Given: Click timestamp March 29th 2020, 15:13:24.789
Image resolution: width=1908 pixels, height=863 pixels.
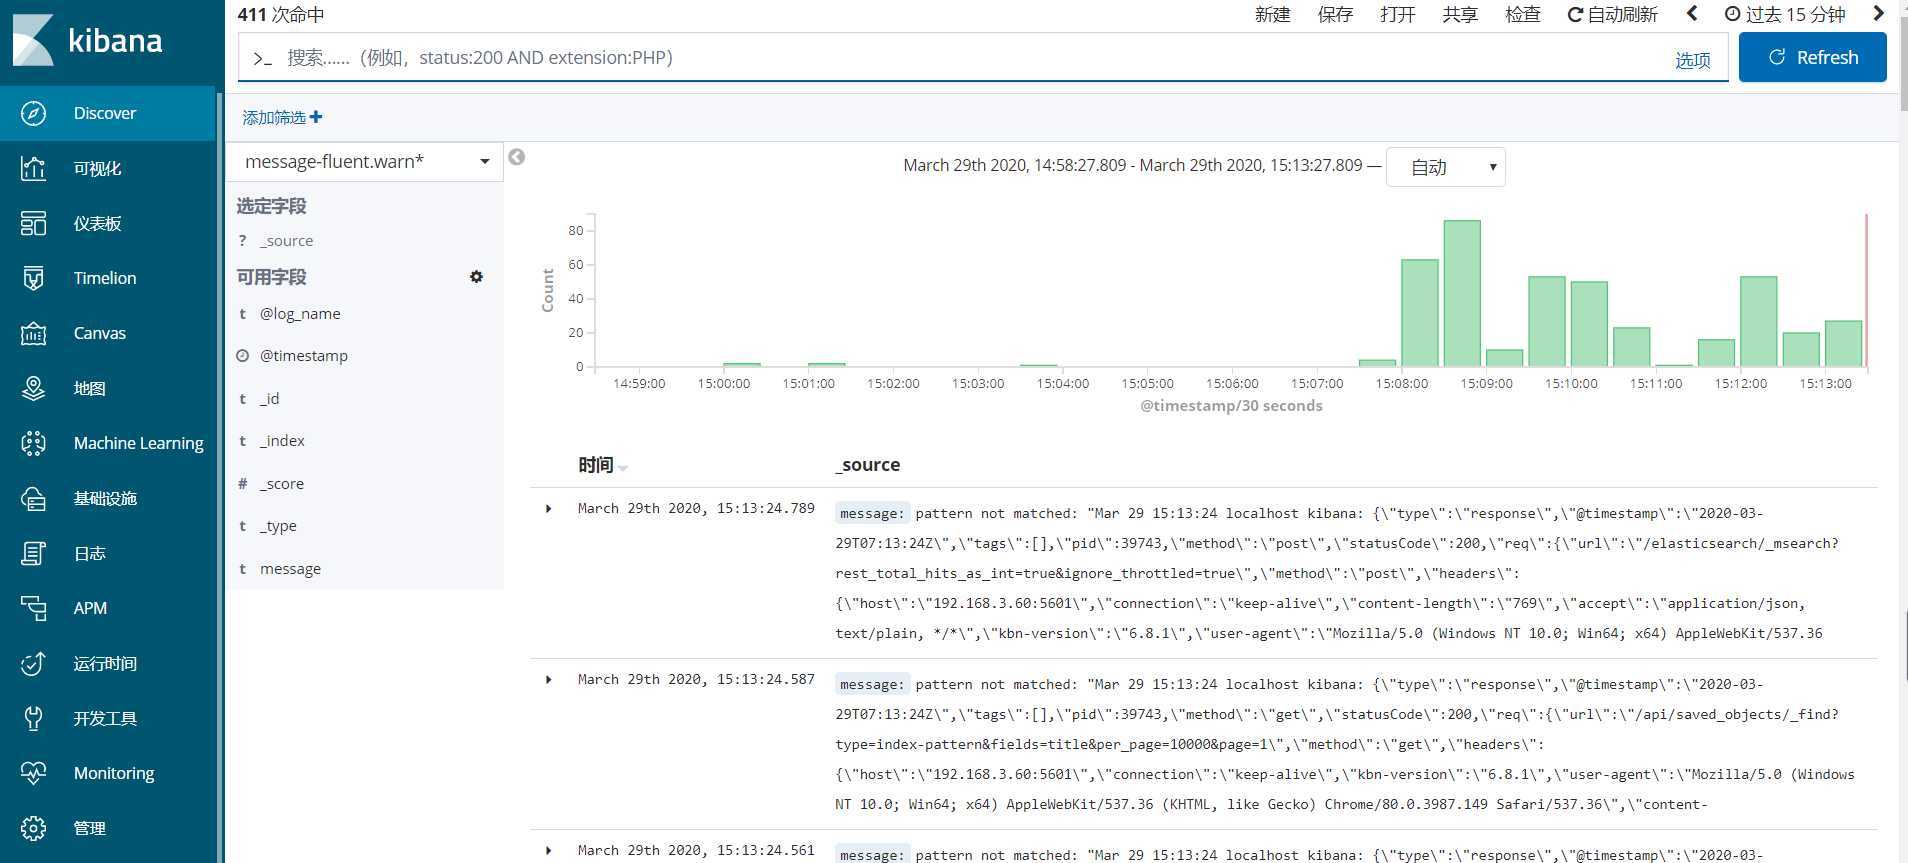Looking at the screenshot, I should coord(696,508).
